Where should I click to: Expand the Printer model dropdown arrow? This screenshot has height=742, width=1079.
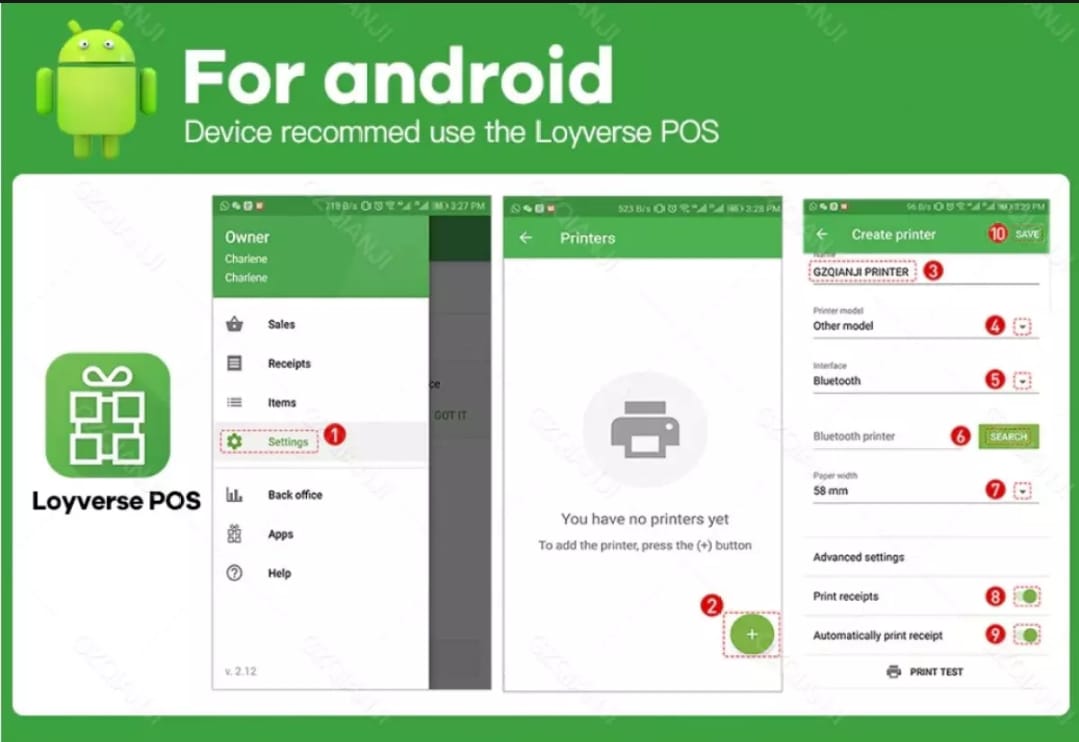coord(1023,326)
